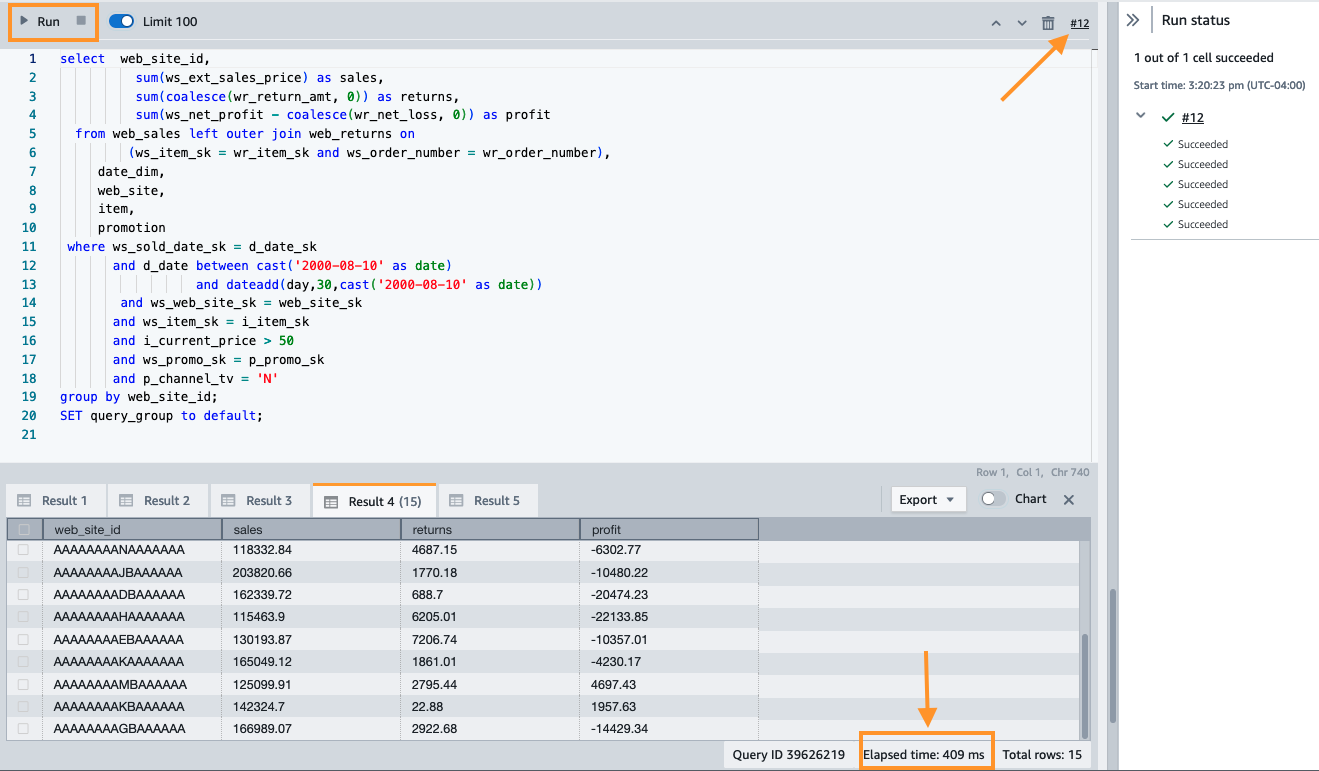The height and width of the screenshot is (771, 1319).
Task: Select the Result 2 tab
Action: (x=157, y=500)
